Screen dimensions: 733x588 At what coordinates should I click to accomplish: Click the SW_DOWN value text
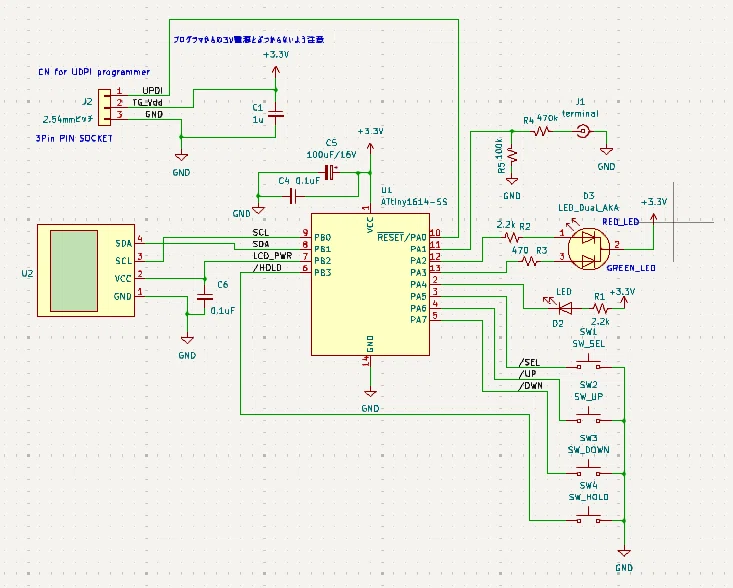click(589, 450)
